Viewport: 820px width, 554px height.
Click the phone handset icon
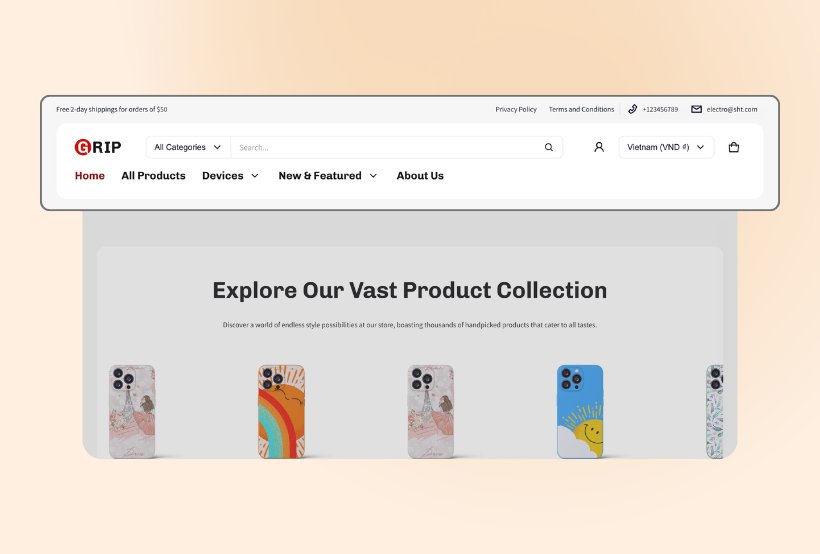pyautogui.click(x=632, y=109)
